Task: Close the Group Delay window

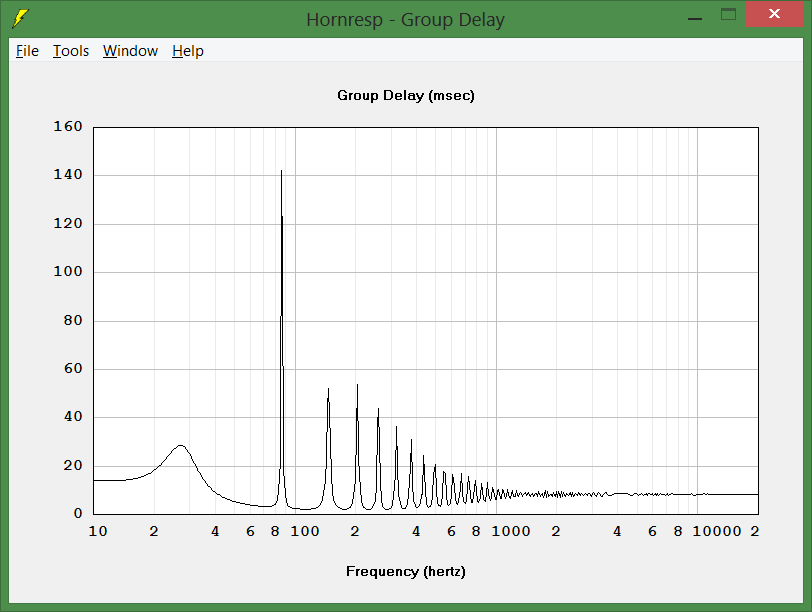Action: point(774,14)
